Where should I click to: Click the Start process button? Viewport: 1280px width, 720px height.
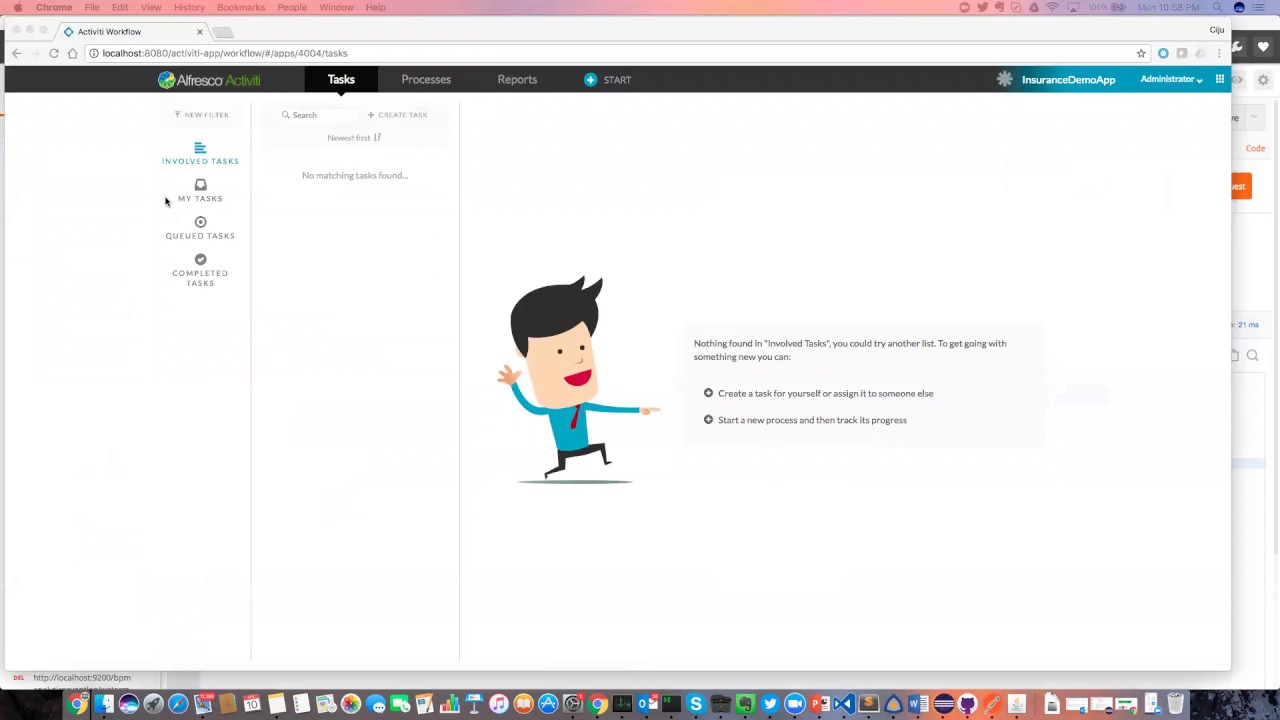(x=607, y=80)
